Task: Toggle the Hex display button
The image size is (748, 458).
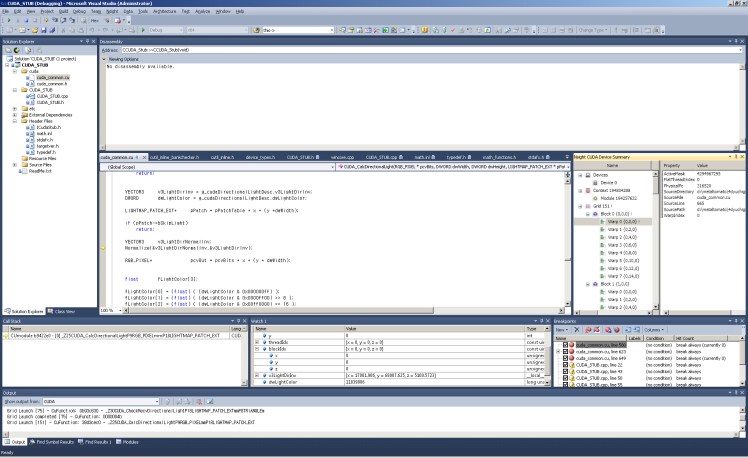Action: click(94, 21)
